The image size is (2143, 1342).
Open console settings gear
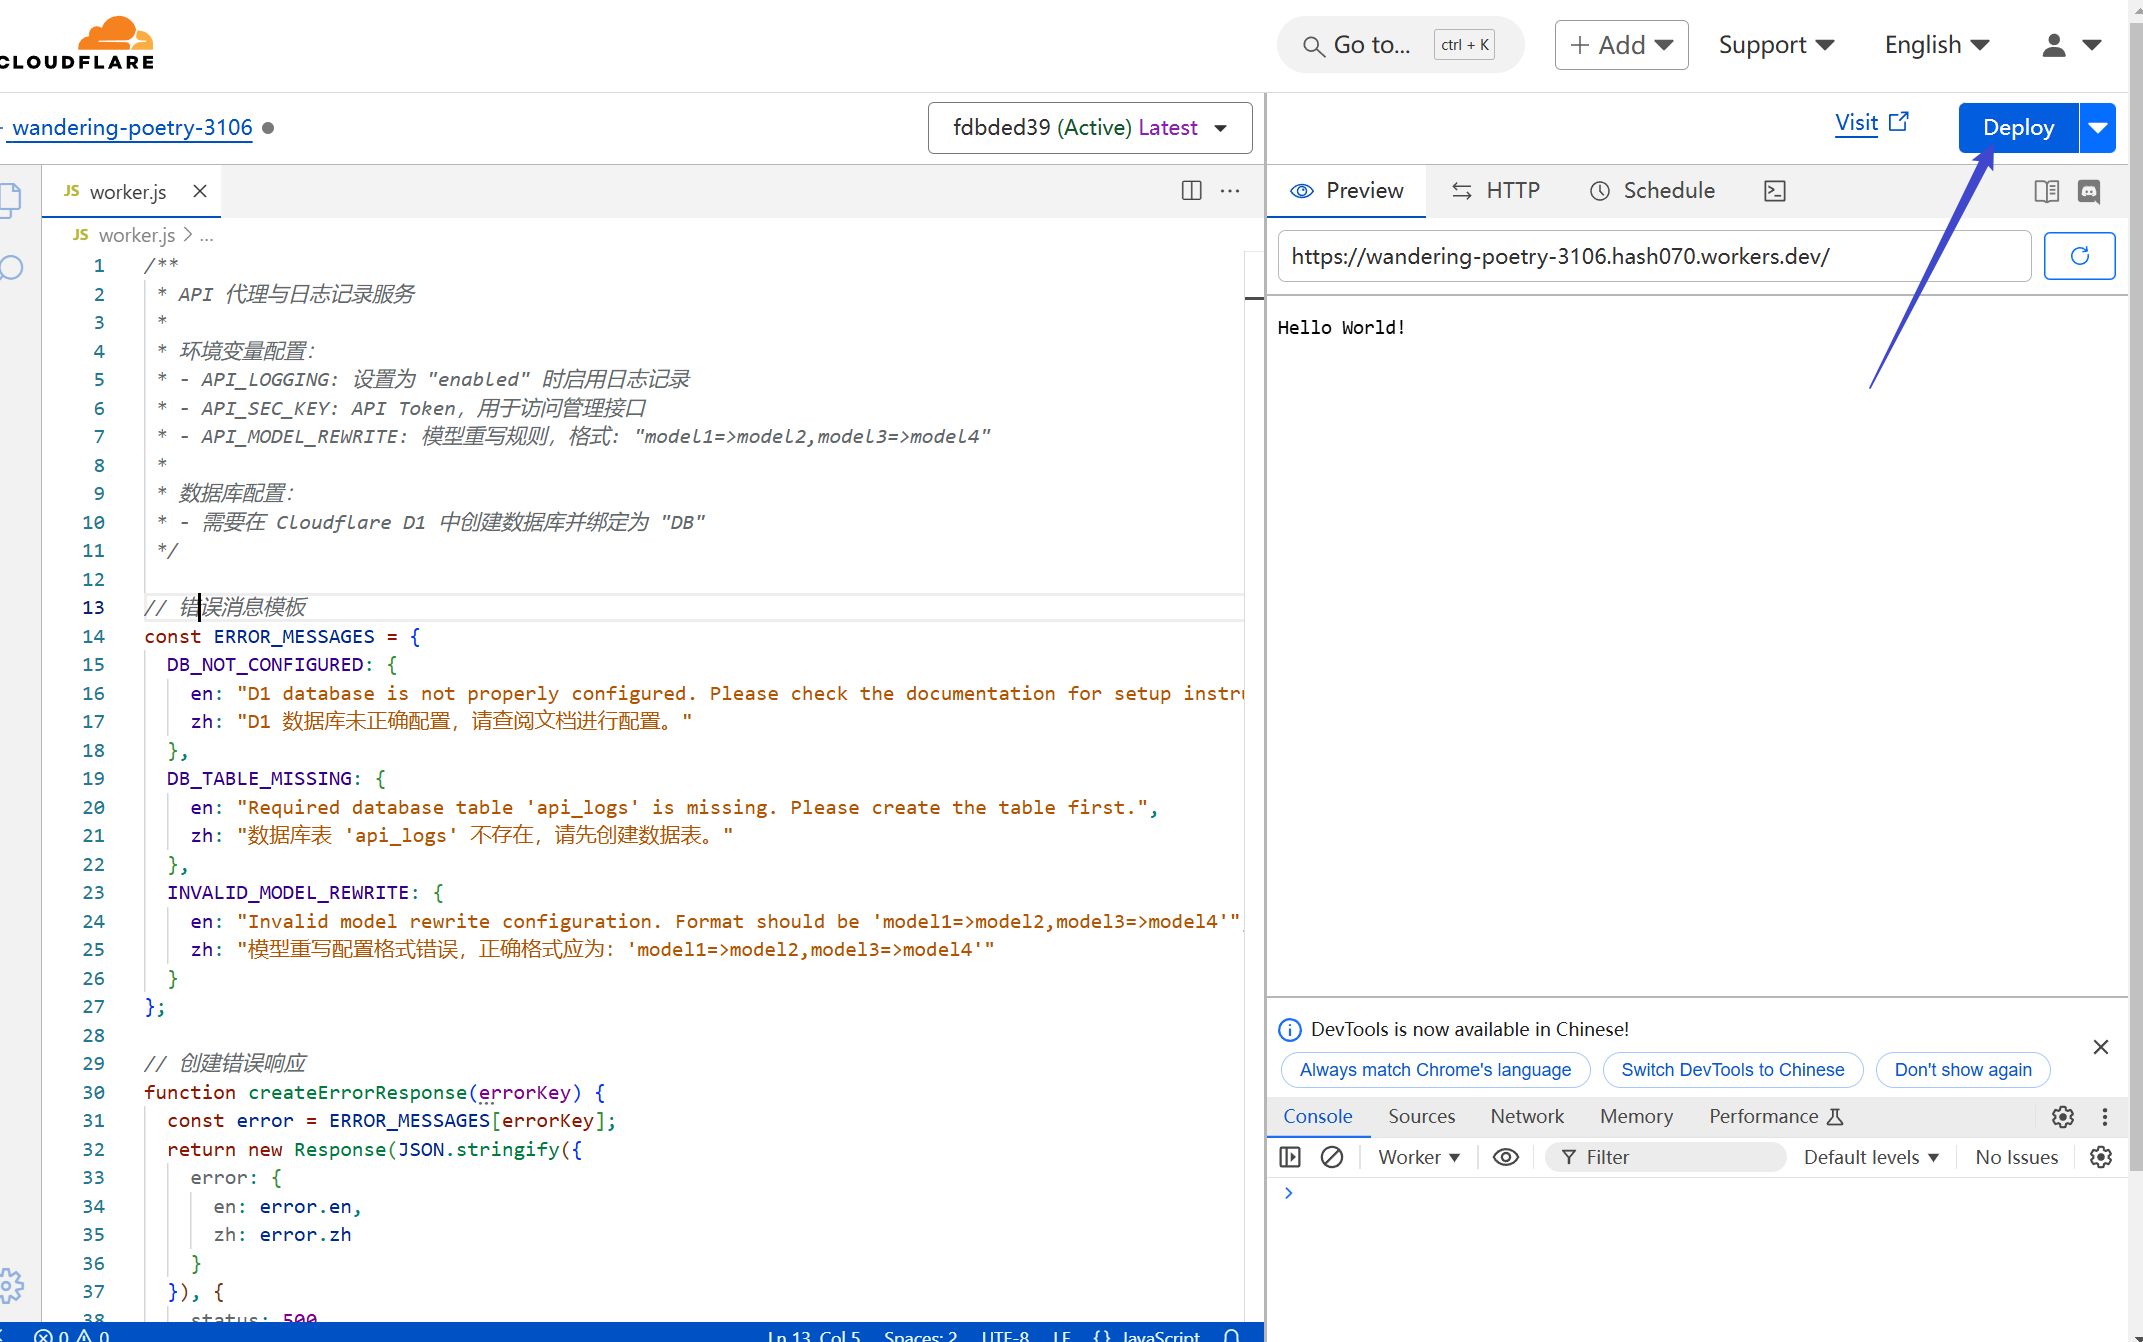(2101, 1157)
